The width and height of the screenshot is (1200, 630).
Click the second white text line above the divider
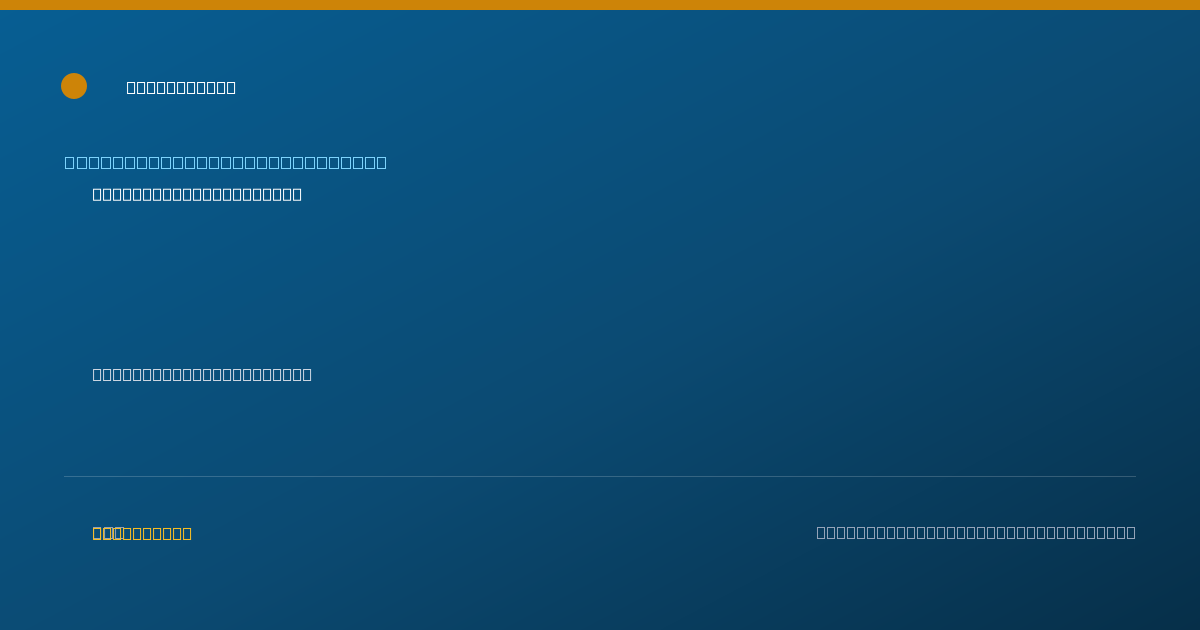pos(202,374)
